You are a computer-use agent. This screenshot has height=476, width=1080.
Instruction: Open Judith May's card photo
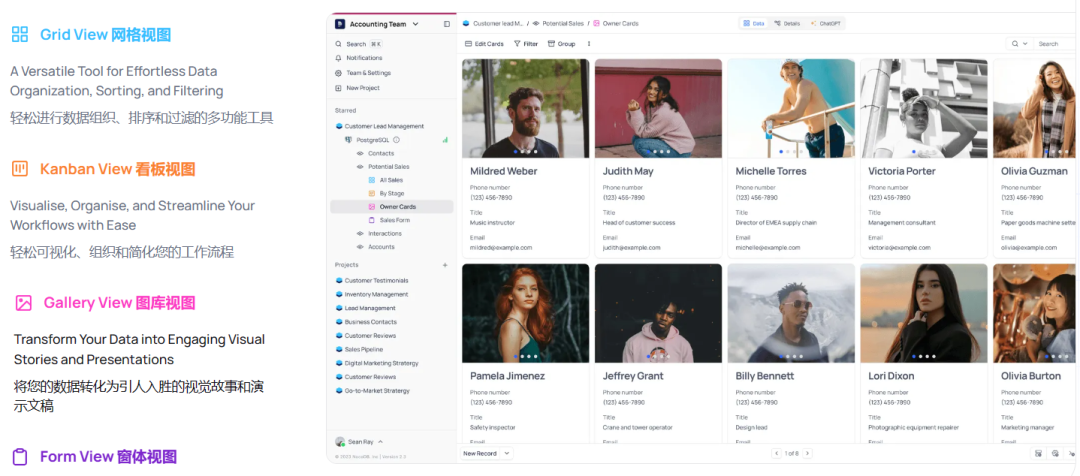[658, 108]
